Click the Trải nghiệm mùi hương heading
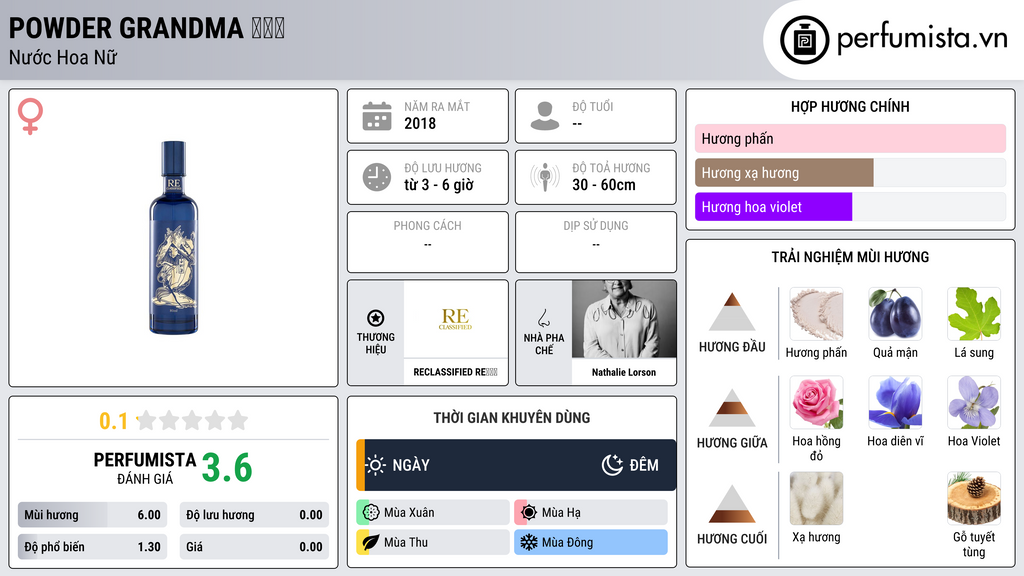Image resolution: width=1024 pixels, height=576 pixels. 850,257
